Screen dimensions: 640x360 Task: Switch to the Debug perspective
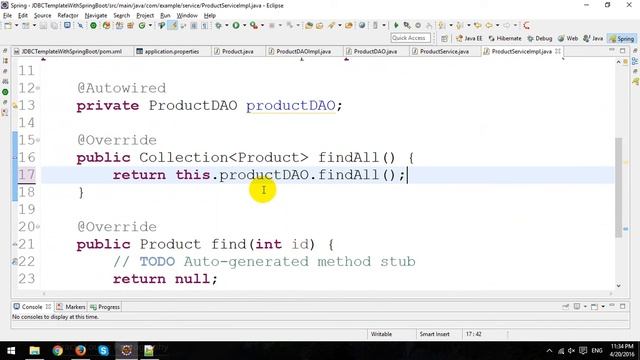coord(540,38)
